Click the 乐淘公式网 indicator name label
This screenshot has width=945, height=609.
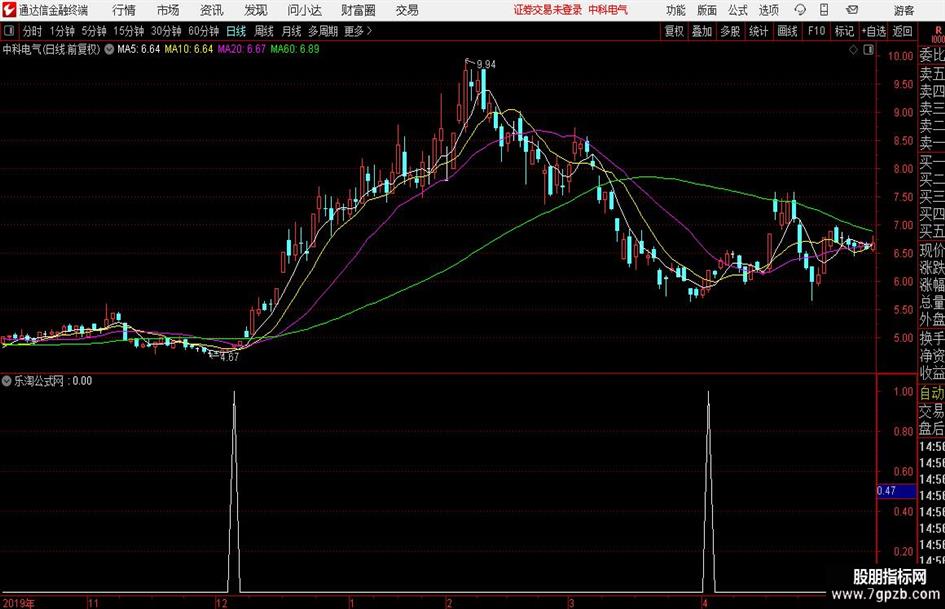[x=39, y=381]
